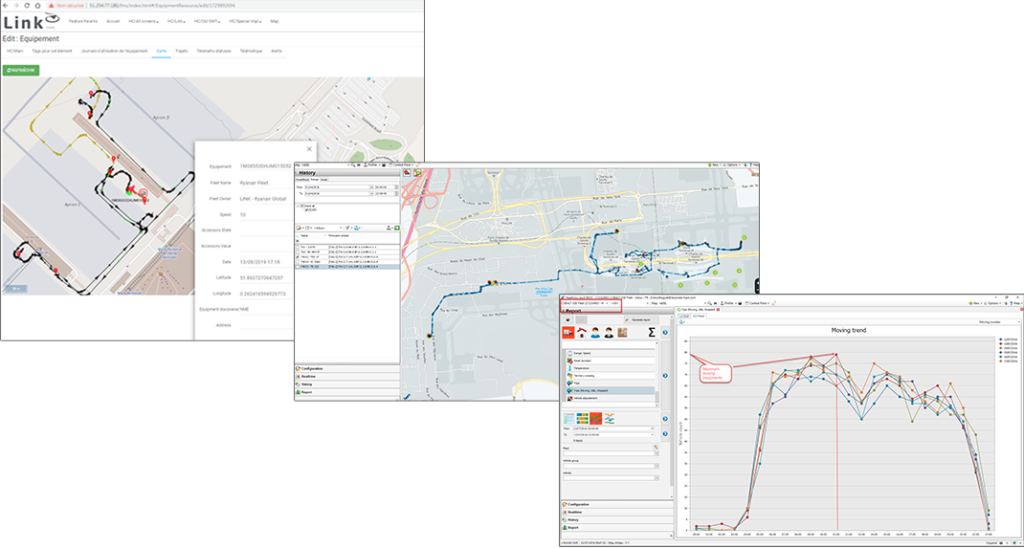Click the browser address bar URL
The width and height of the screenshot is (1024, 548).
pyautogui.click(x=161, y=5)
